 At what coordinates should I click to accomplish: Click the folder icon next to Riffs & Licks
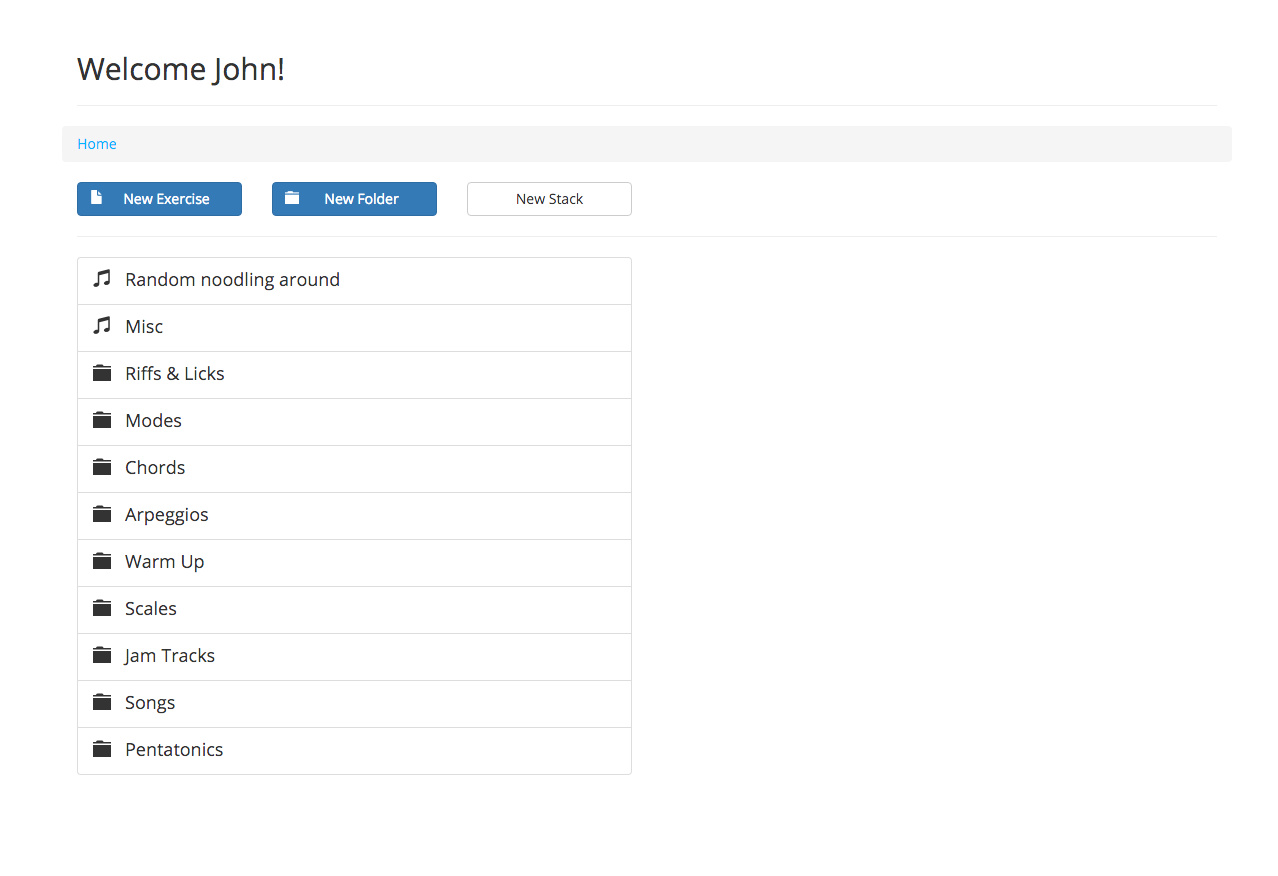[101, 373]
